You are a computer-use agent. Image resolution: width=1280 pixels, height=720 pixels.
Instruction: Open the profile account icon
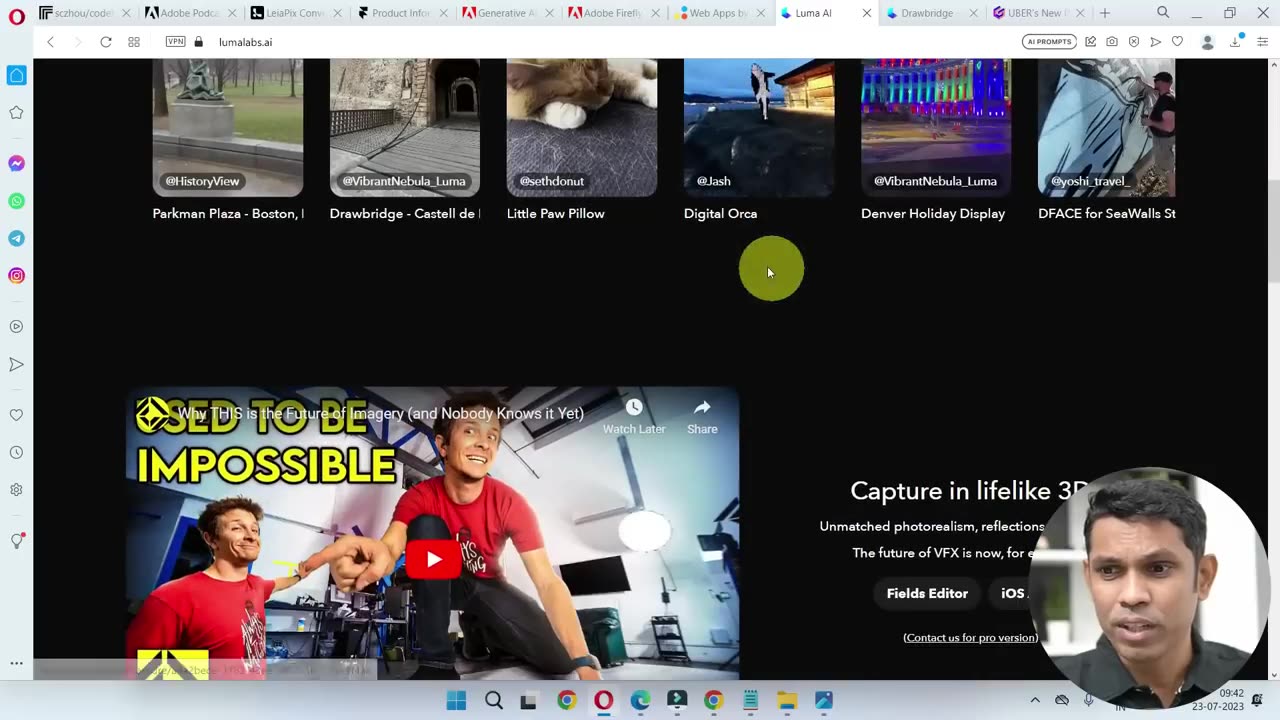click(x=1207, y=42)
